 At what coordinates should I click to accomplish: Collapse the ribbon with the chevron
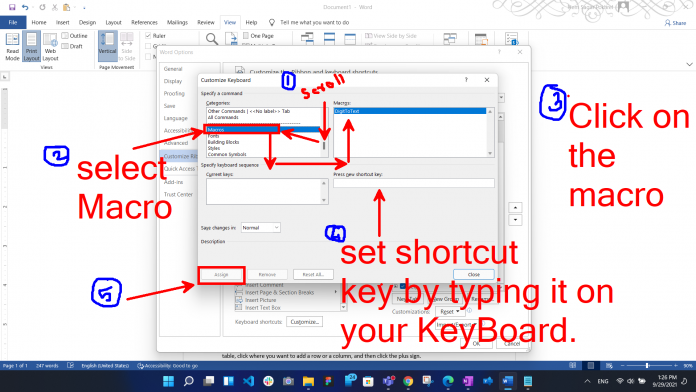689,64
